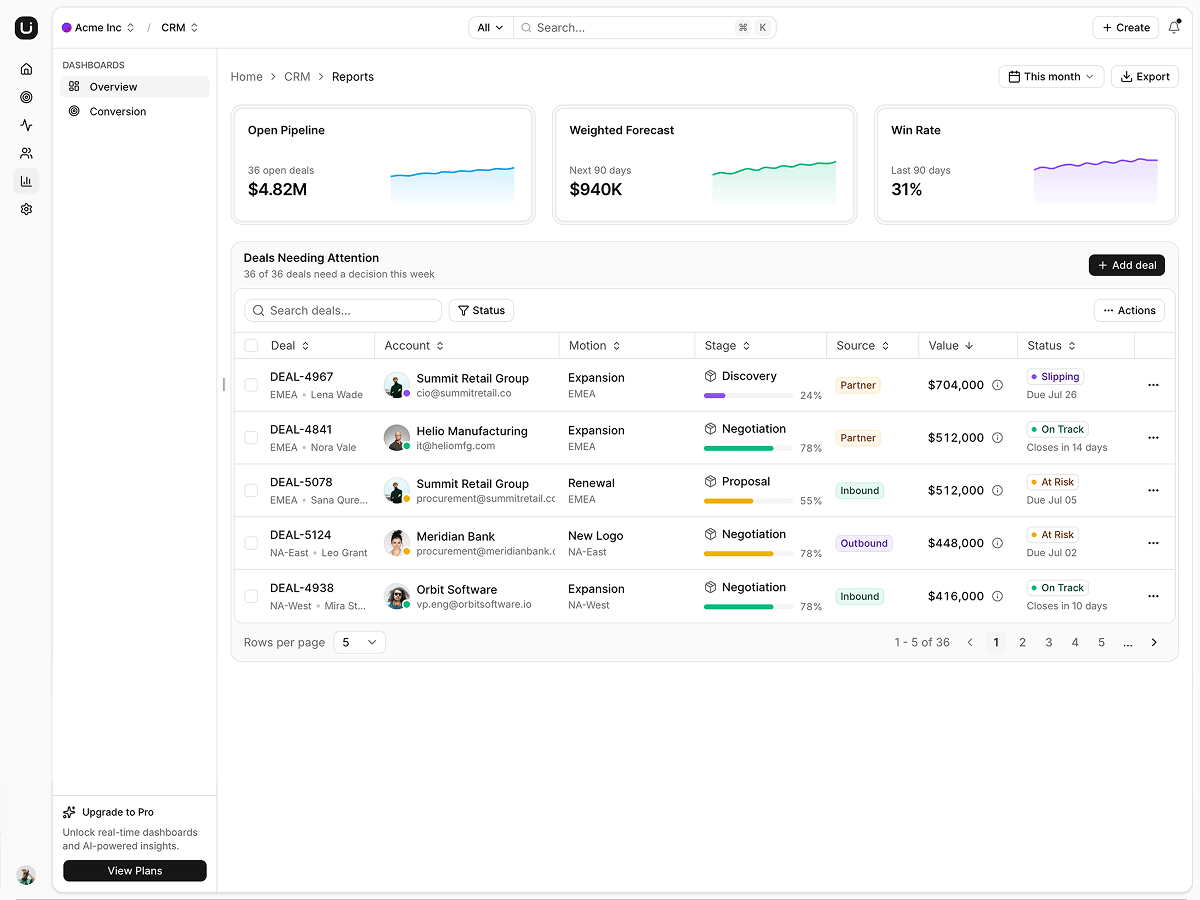This screenshot has width=1200, height=900.
Task: Open row menu for DEAL-5124
Action: 1153,543
